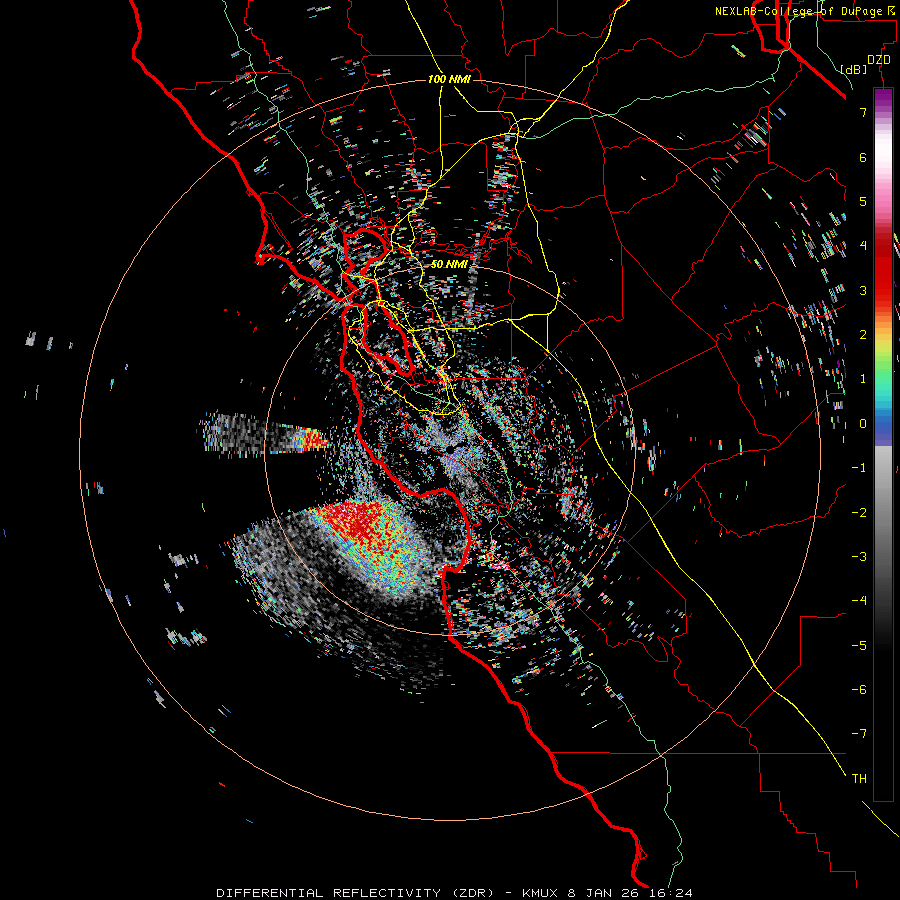Select the 0 dB tick label
This screenshot has height=900, width=900.
[x=863, y=424]
